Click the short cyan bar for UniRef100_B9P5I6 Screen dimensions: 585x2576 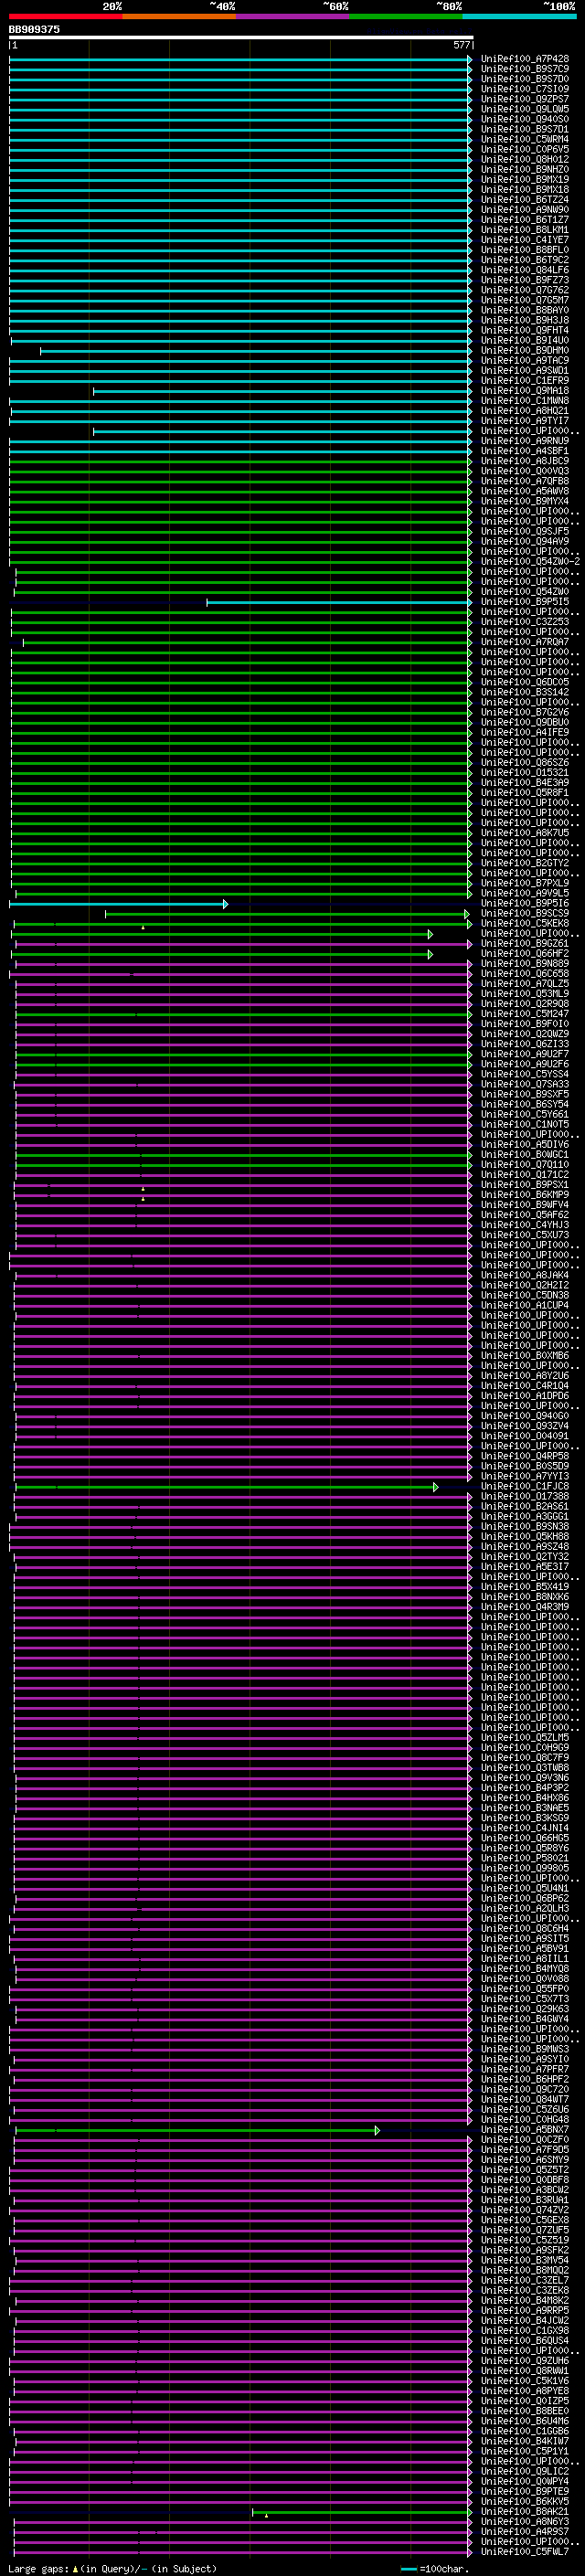click(119, 904)
